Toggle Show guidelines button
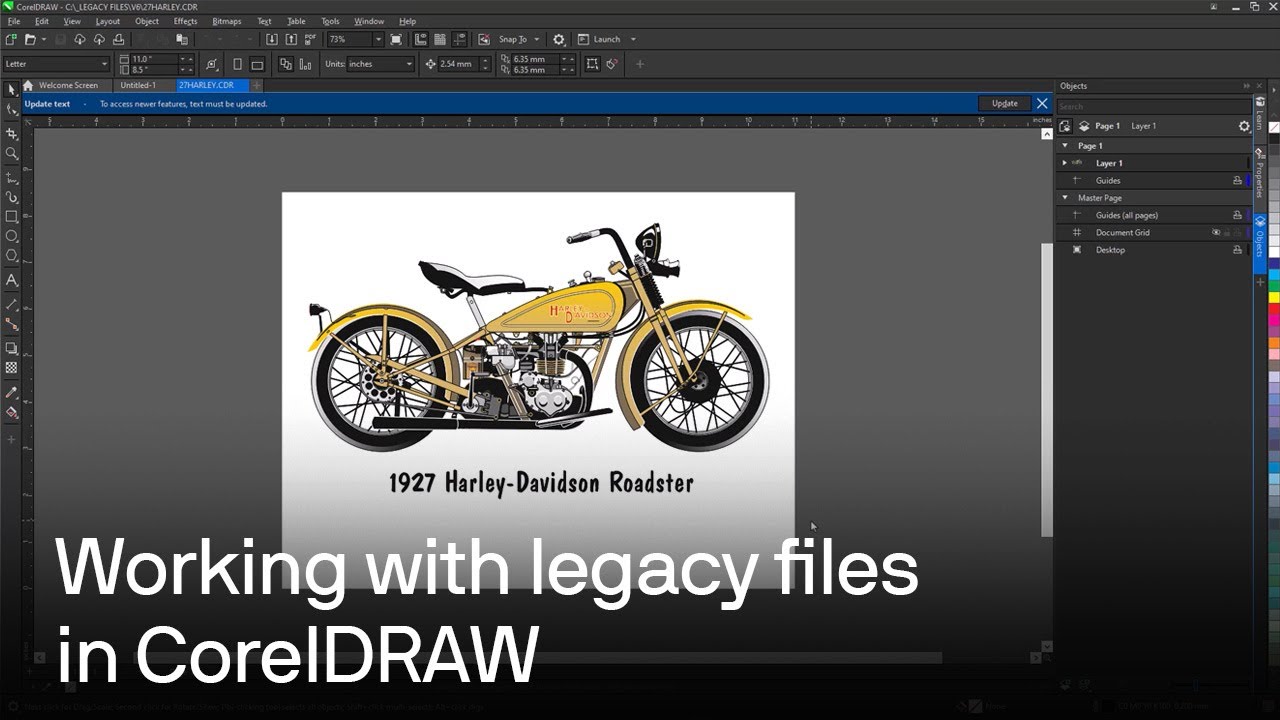Viewport: 1280px width, 720px height. [459, 39]
